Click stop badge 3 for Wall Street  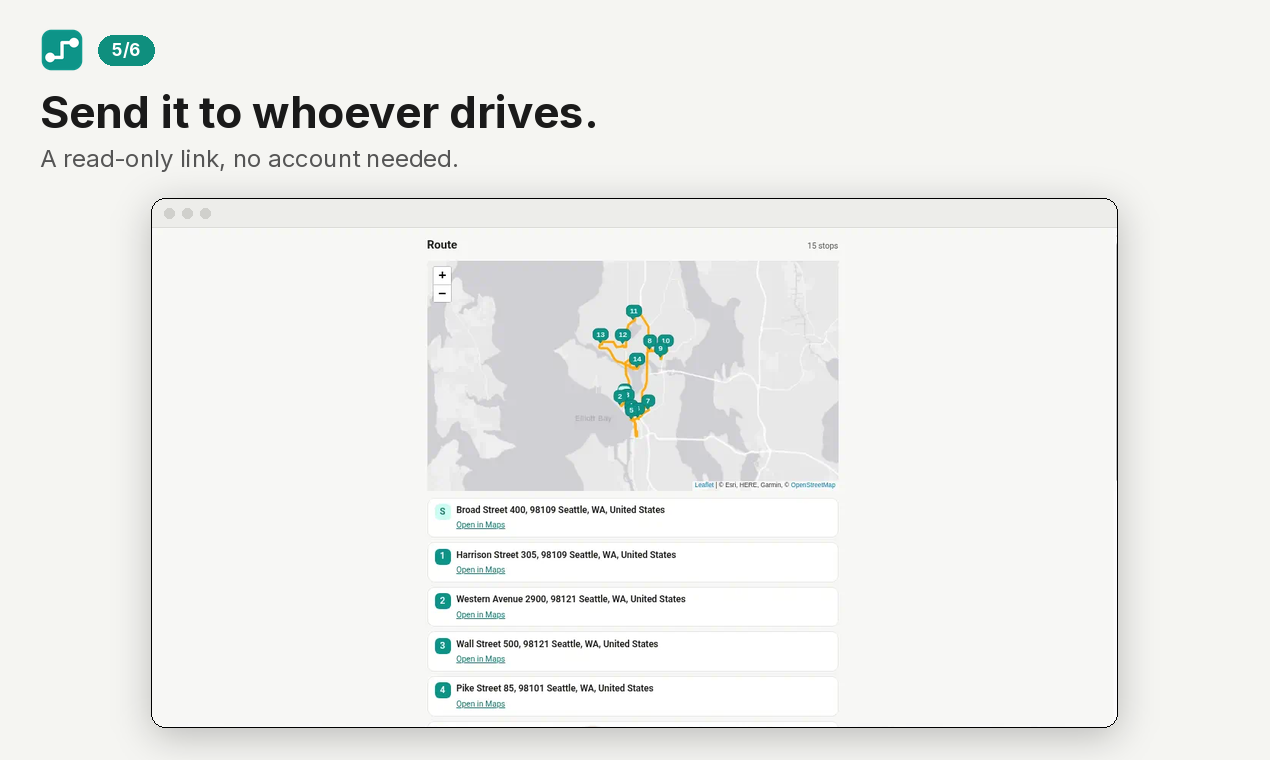pyautogui.click(x=443, y=646)
